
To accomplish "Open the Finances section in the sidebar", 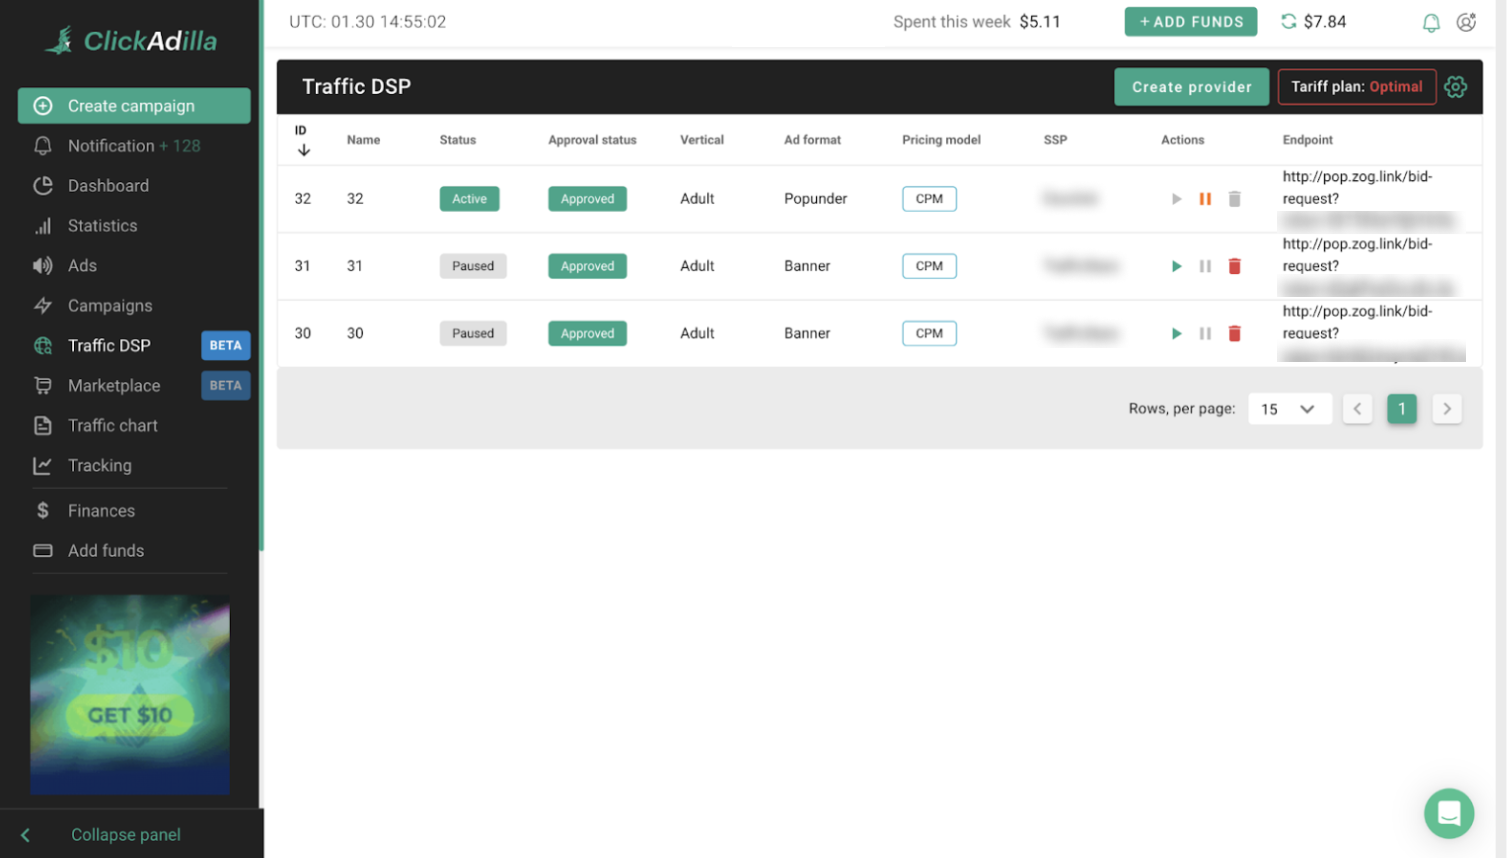I will (100, 510).
